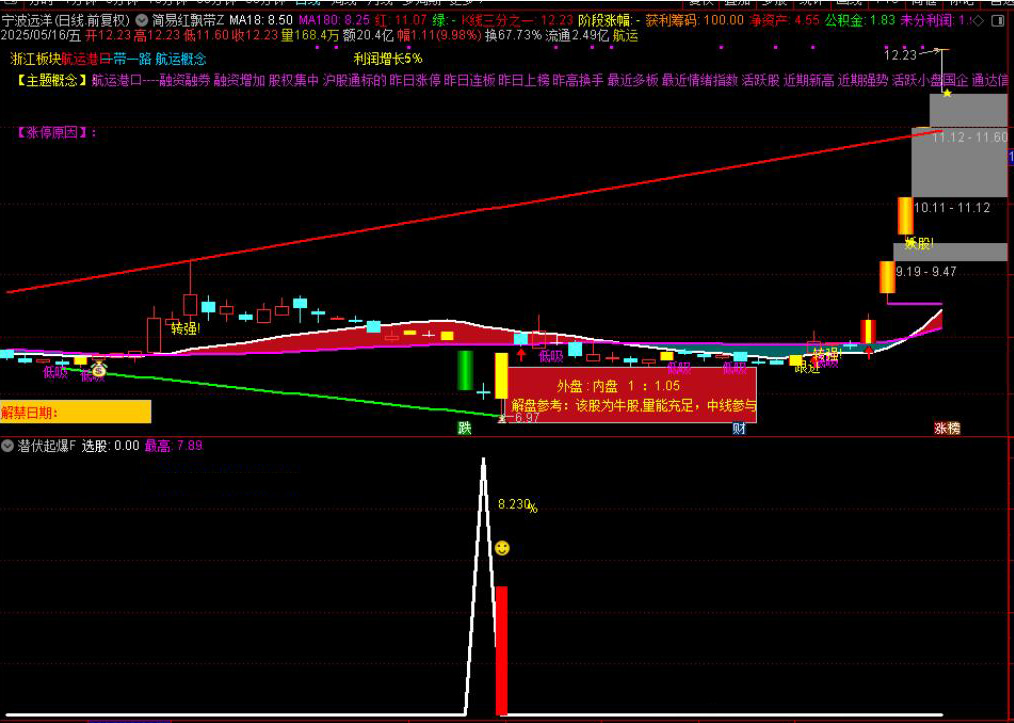Expand the 简易红飘带Z indicator dropdown arrow
Viewport: 1014px width, 723px height.
141,20
